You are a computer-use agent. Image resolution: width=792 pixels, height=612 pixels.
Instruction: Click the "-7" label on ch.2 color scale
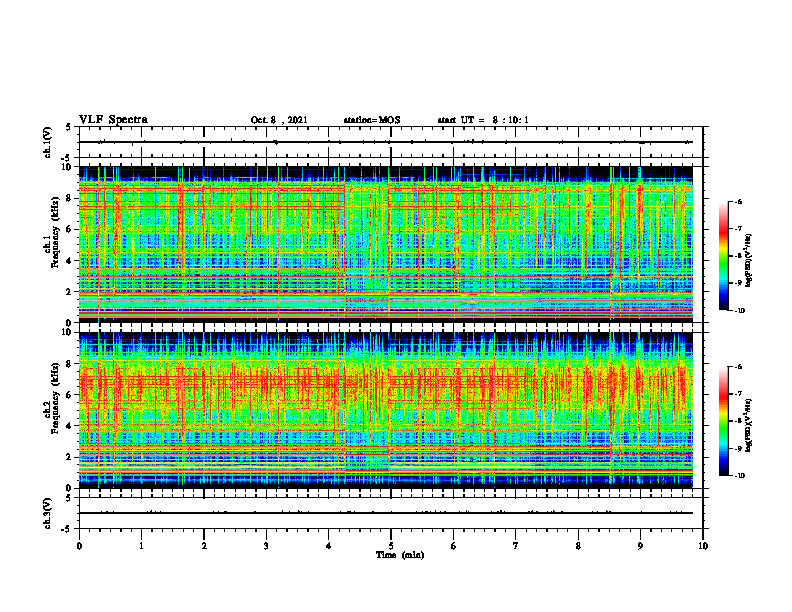[738, 394]
